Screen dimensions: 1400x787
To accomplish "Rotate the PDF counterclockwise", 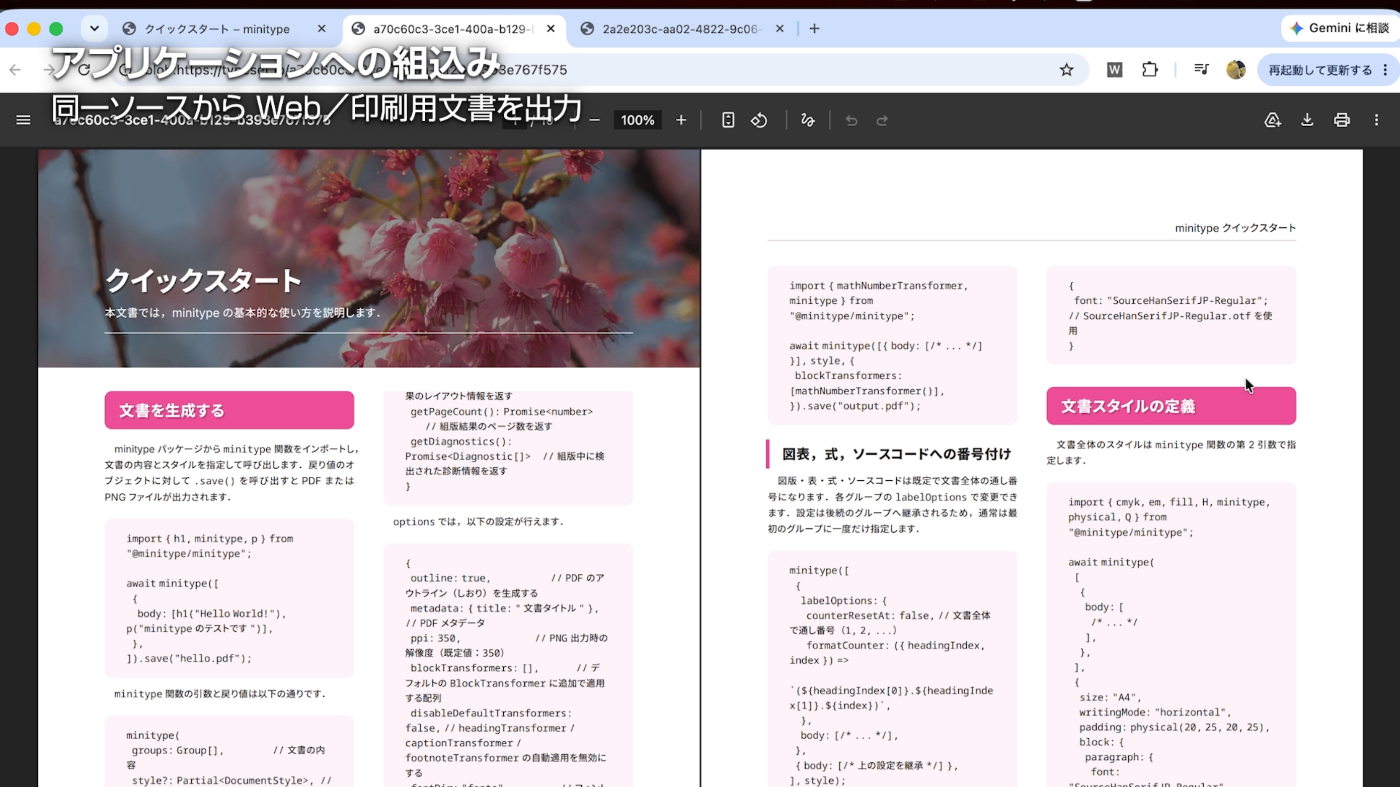I will tap(759, 120).
